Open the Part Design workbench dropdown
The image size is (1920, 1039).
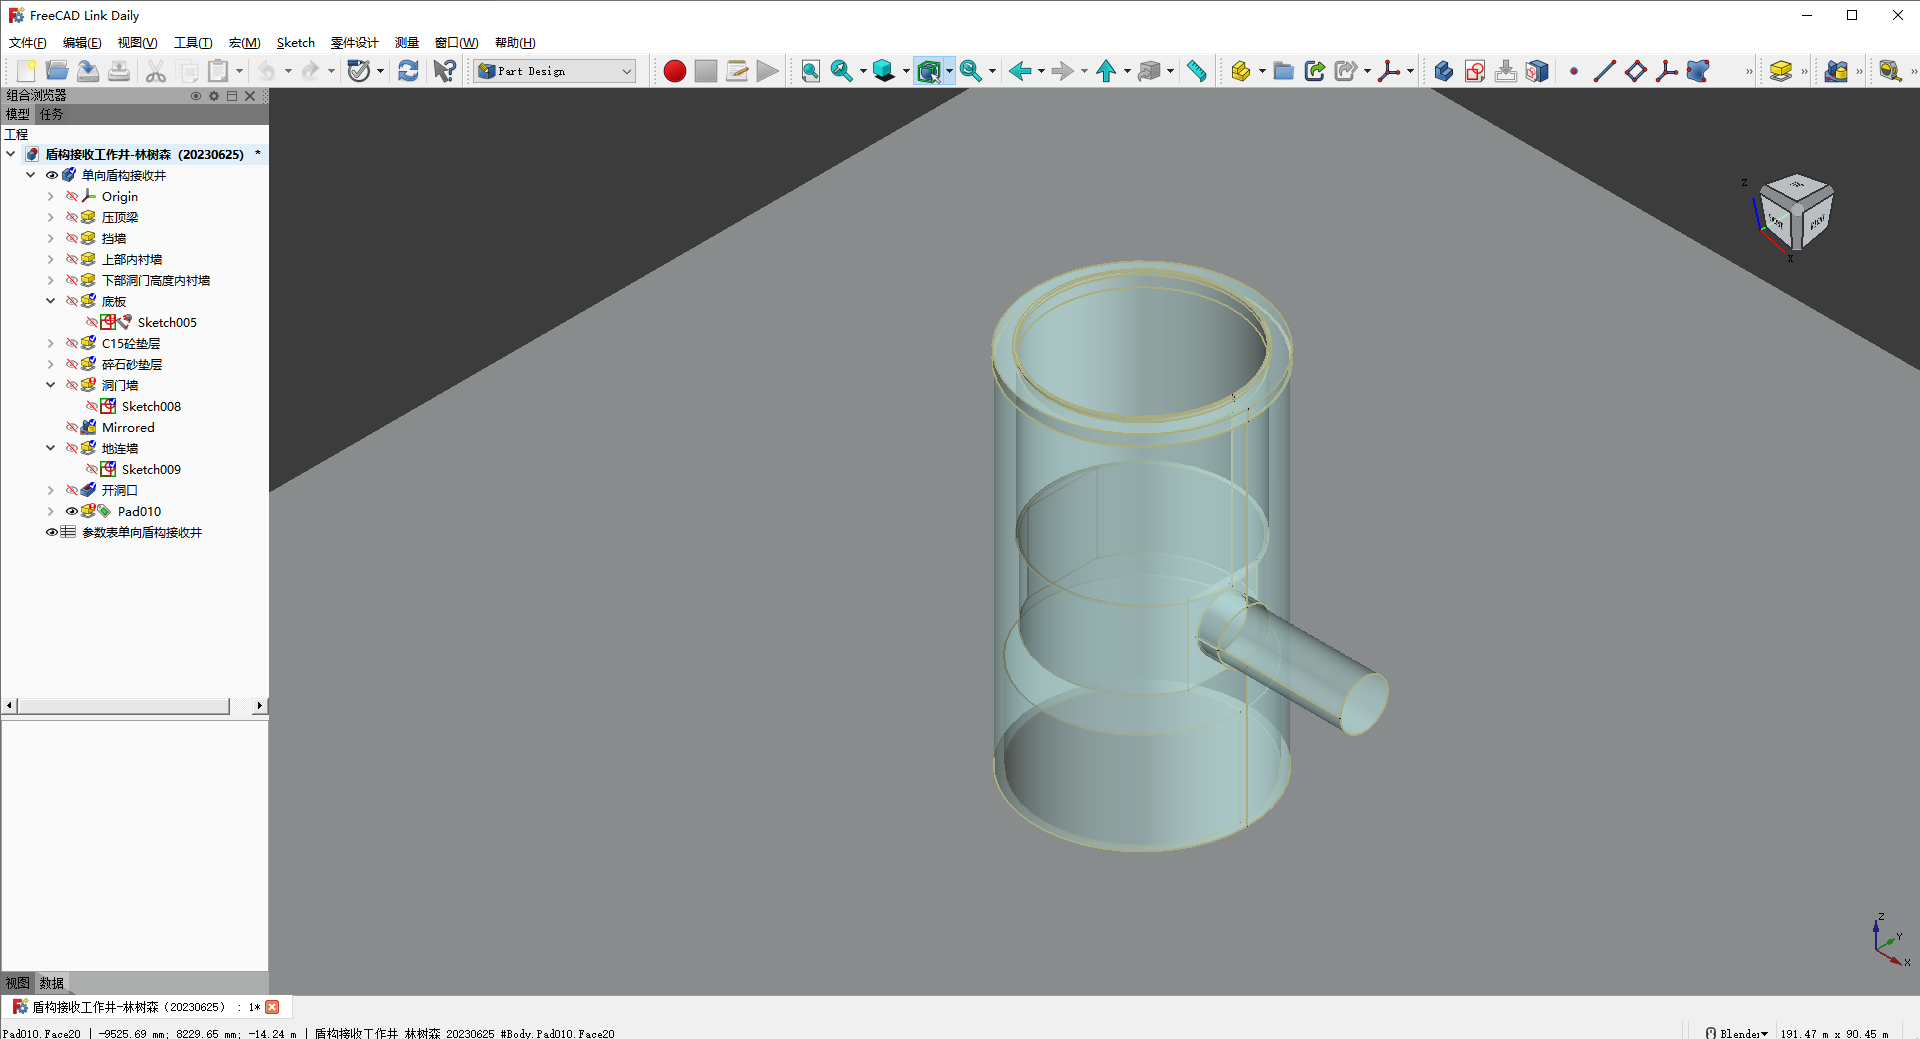[554, 71]
